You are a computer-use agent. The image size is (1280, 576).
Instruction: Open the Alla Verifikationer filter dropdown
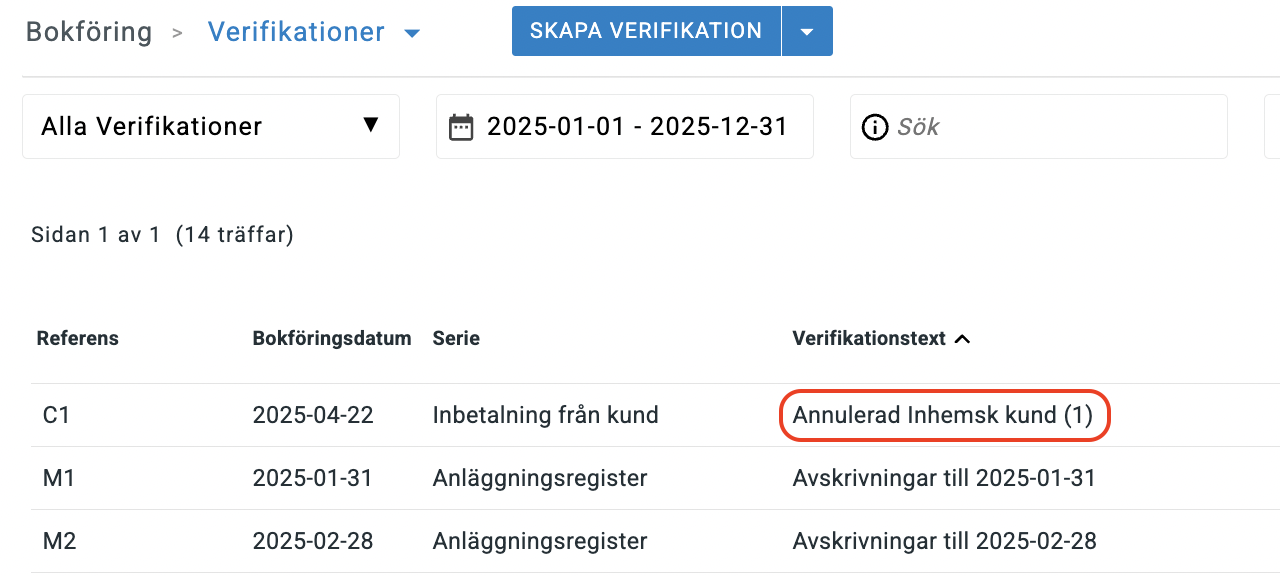210,126
